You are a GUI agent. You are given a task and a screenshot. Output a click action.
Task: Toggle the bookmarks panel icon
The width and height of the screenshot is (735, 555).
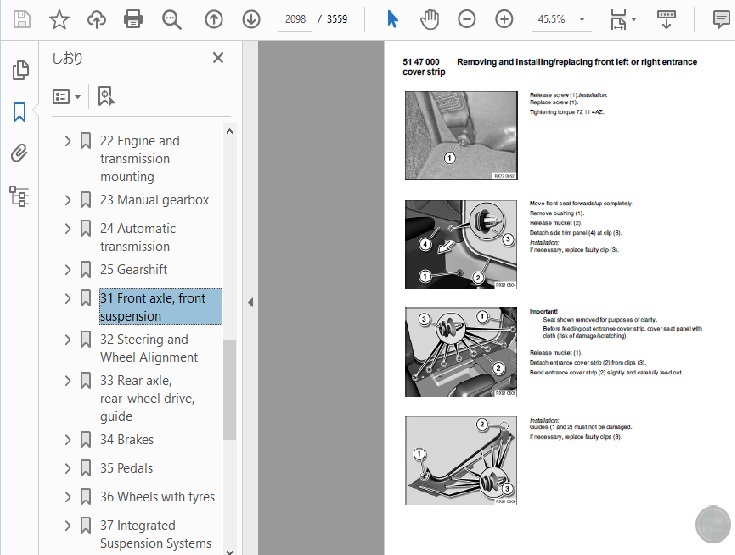click(19, 112)
